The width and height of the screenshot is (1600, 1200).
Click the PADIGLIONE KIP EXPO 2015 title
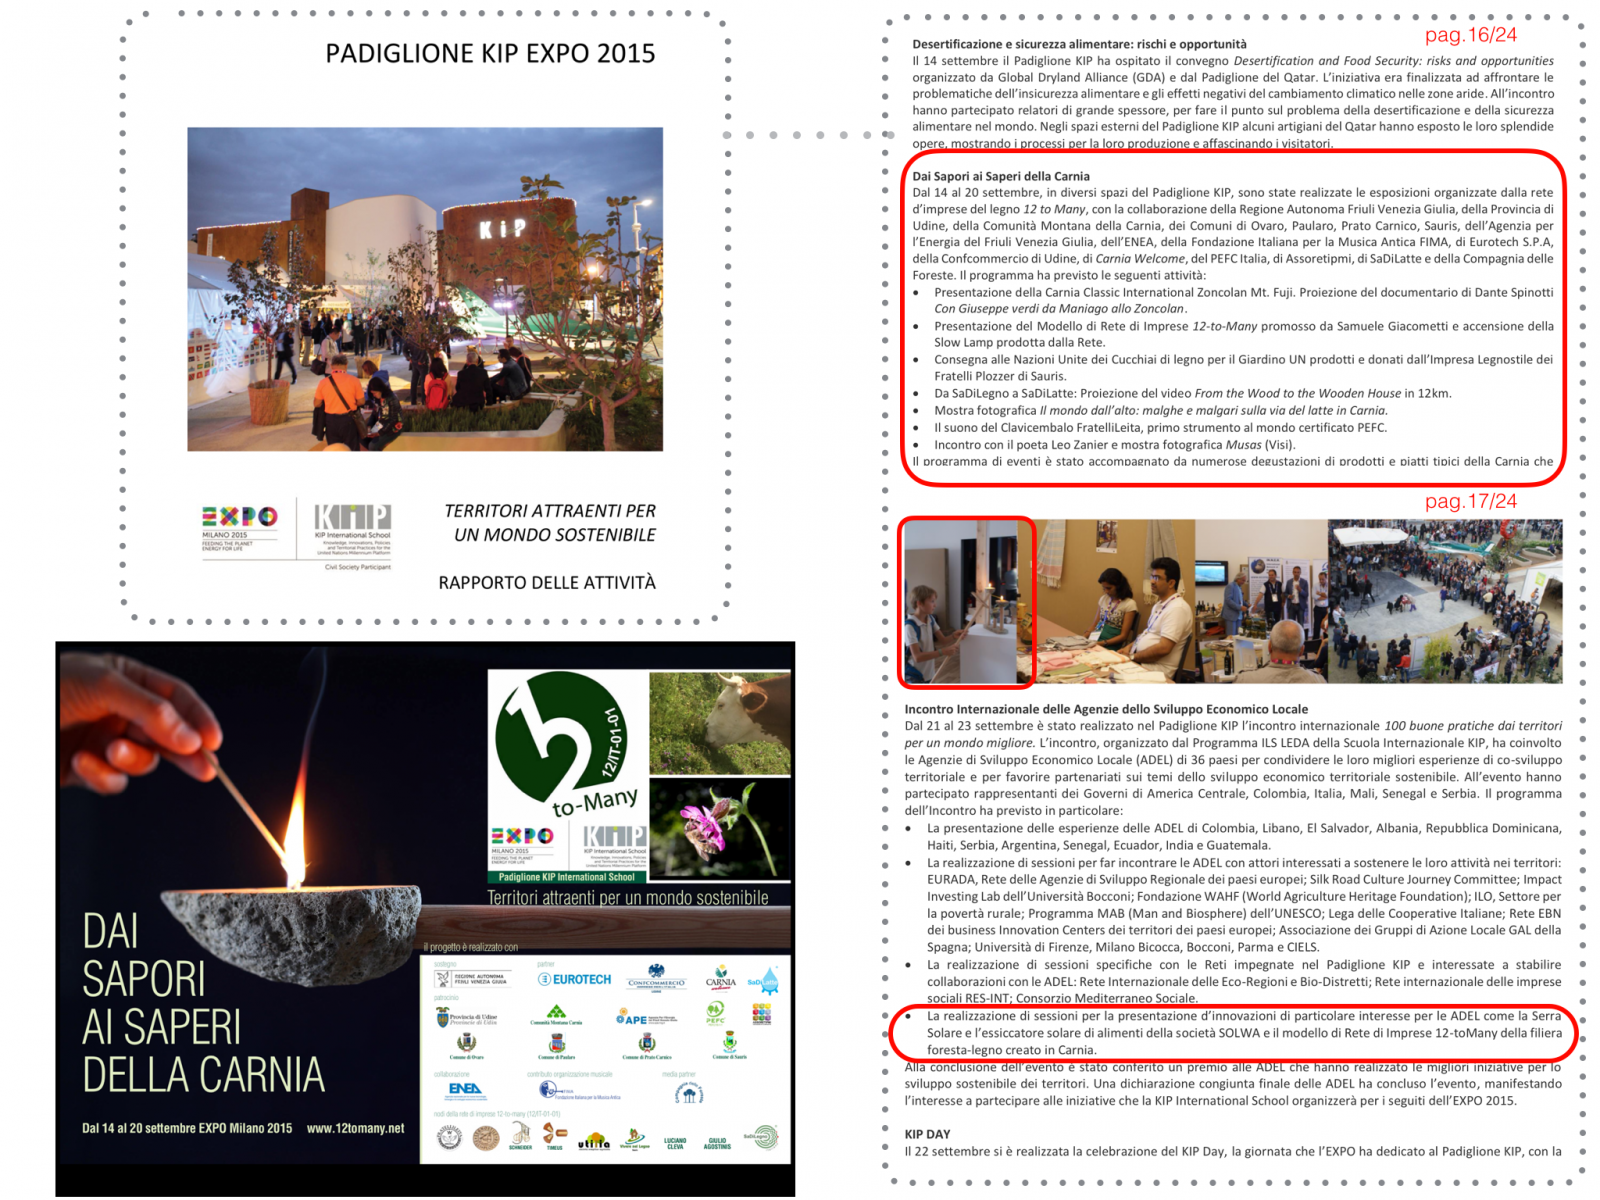point(490,53)
